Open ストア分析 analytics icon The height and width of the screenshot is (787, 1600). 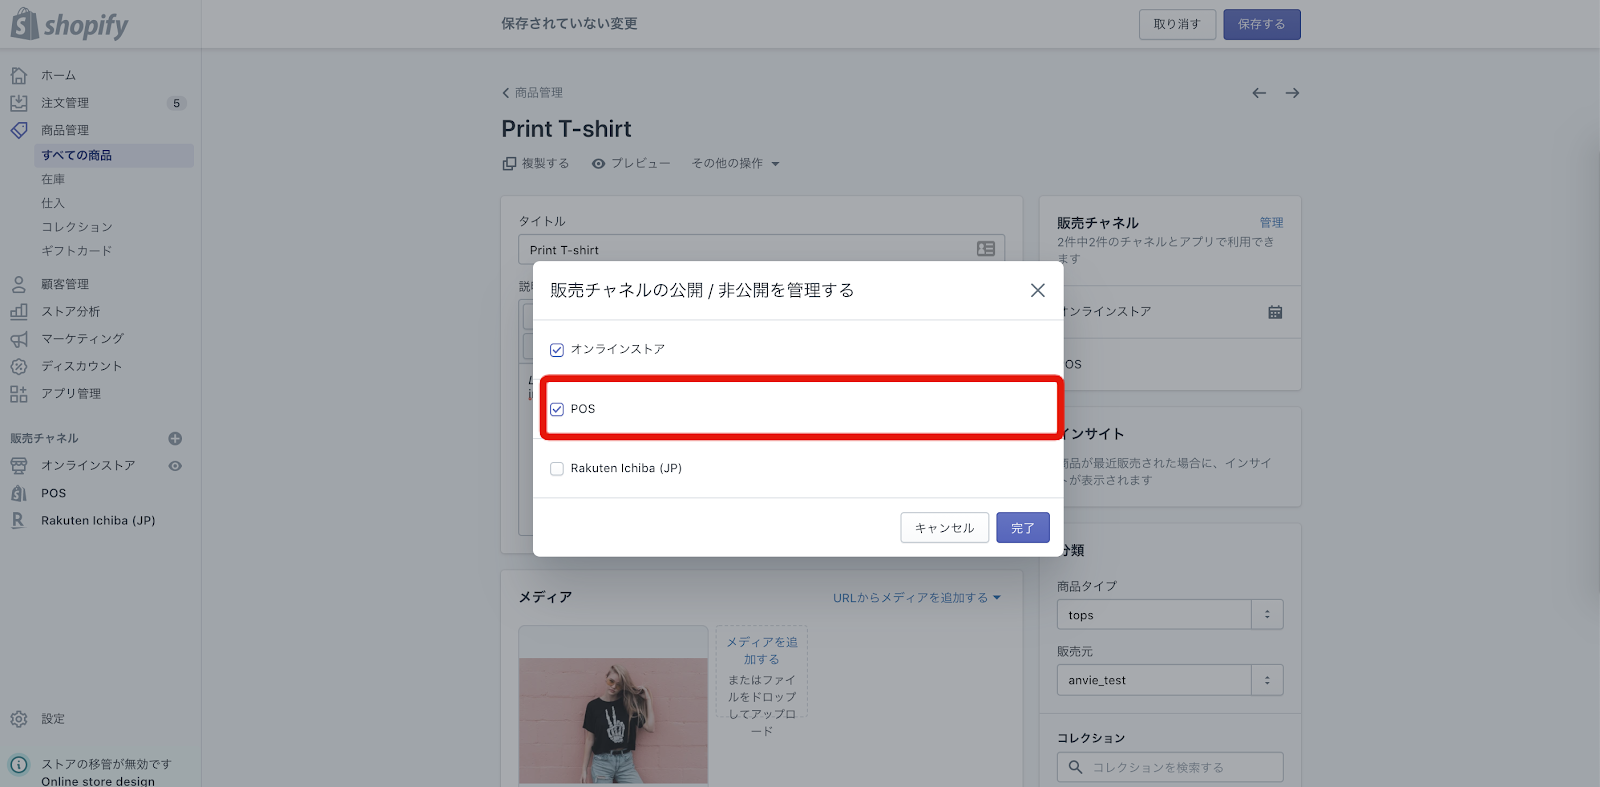(x=19, y=311)
